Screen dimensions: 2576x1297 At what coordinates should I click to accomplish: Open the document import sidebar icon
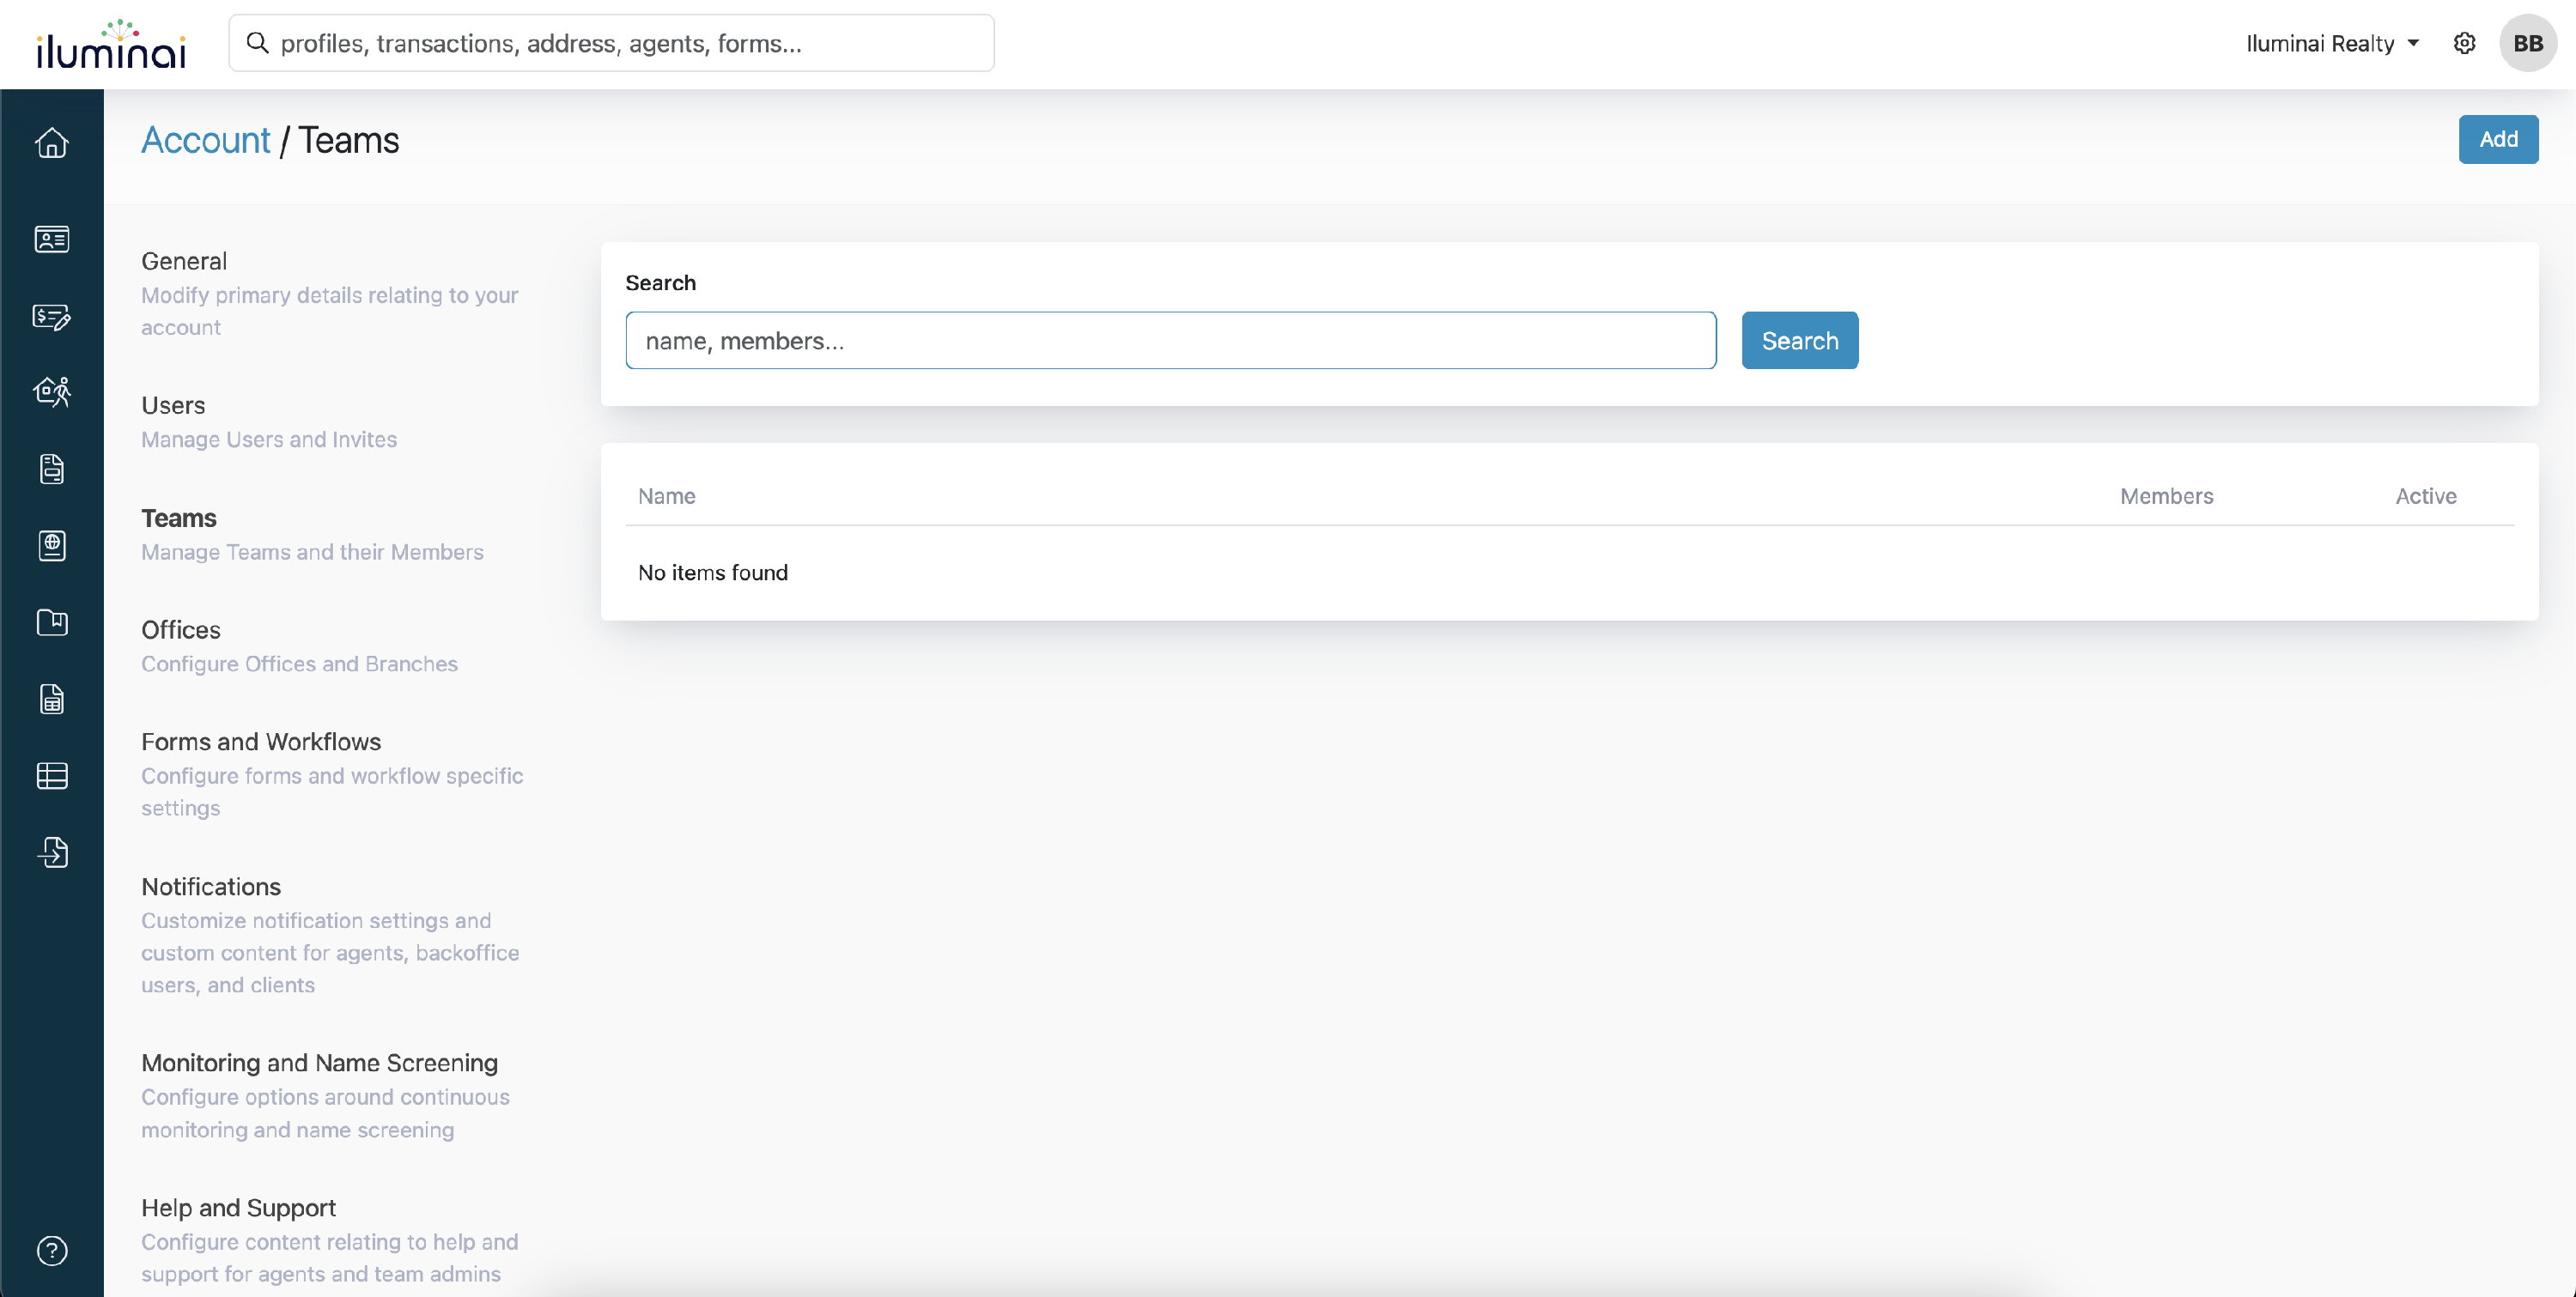(x=52, y=852)
